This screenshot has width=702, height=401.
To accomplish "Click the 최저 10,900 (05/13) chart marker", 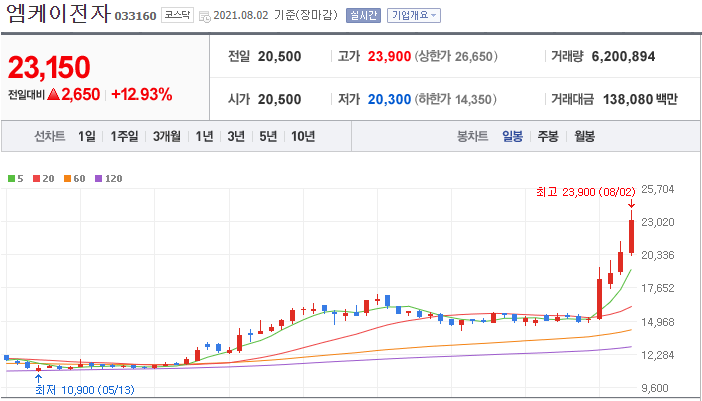I will tap(85, 390).
